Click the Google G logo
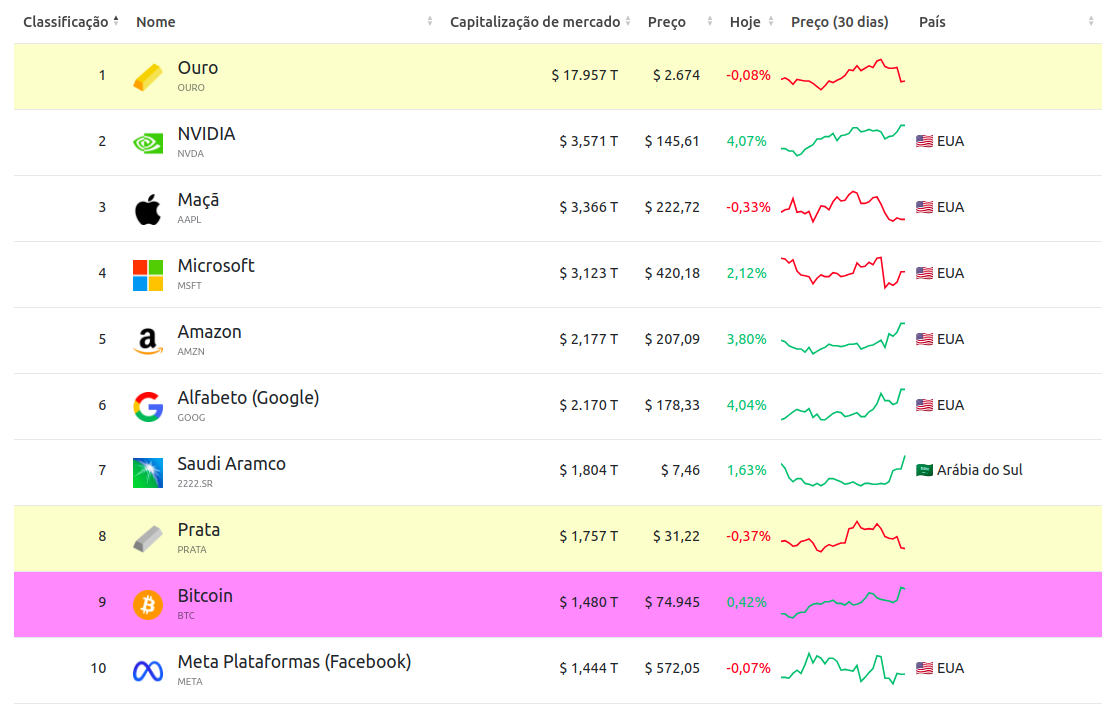The height and width of the screenshot is (705, 1116). pos(148,407)
